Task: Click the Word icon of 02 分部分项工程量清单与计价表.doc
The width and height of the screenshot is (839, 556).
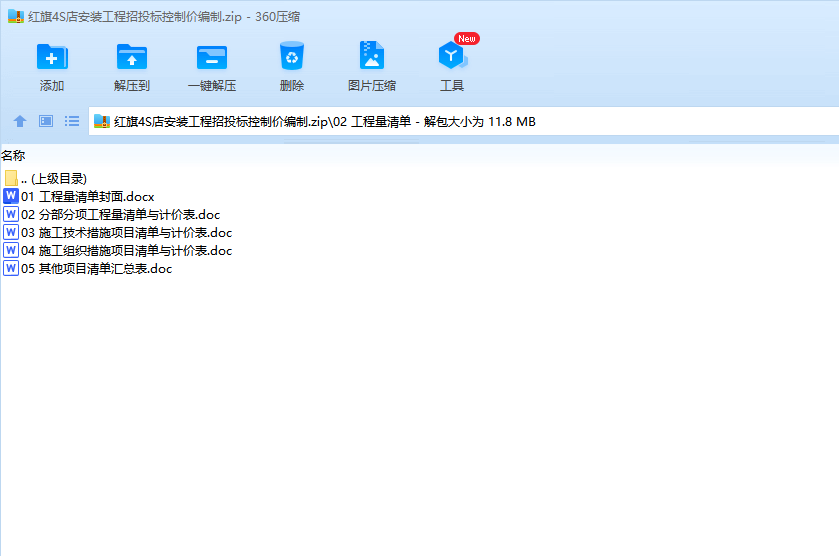Action: point(11,214)
